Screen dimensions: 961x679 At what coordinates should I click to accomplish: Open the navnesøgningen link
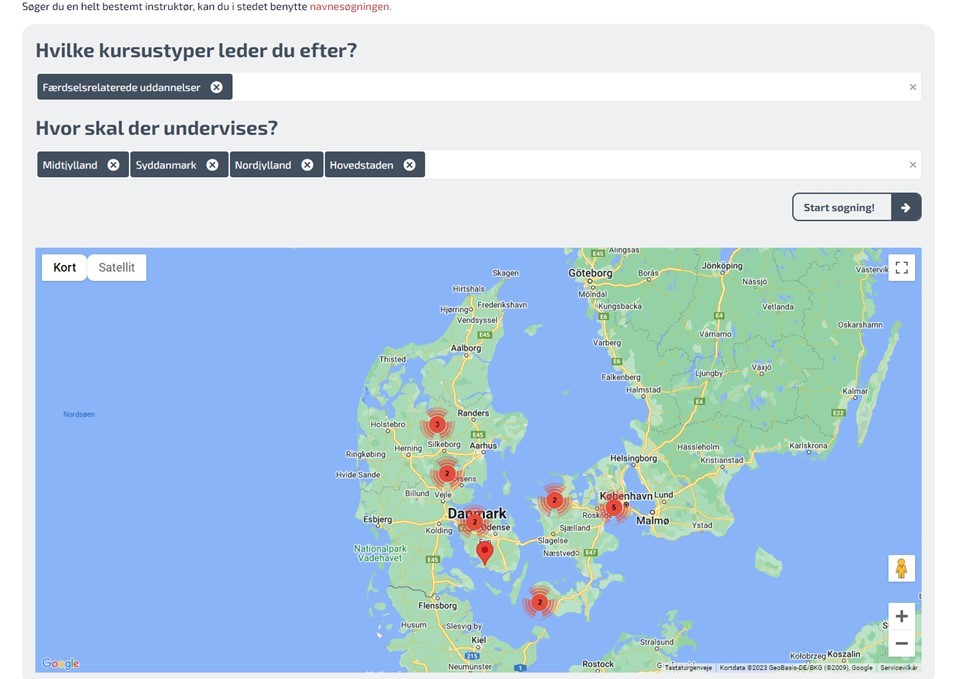349,7
